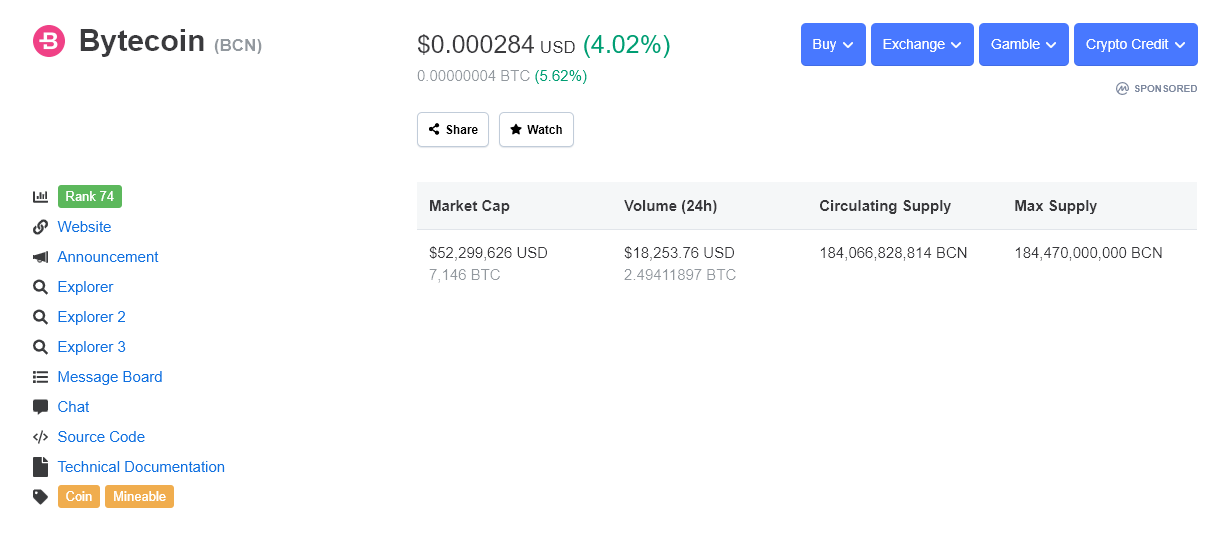The width and height of the screenshot is (1214, 547).
Task: Click the tag icon beside Coin label
Action: [x=40, y=497]
